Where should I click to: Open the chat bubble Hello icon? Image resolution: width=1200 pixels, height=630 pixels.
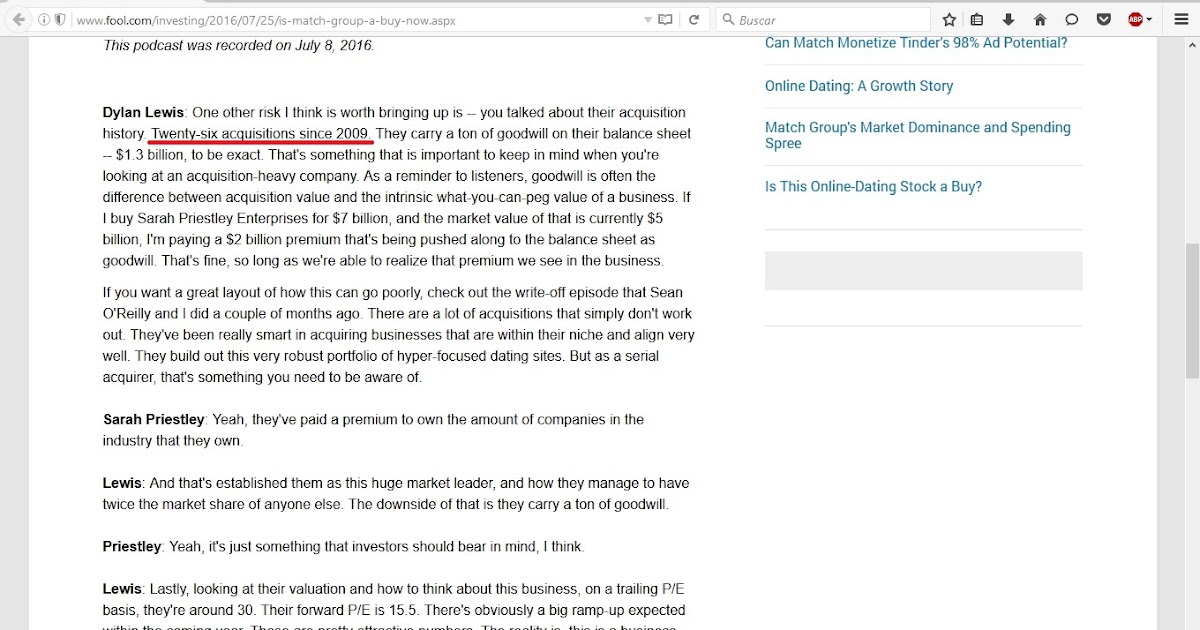(x=1071, y=19)
